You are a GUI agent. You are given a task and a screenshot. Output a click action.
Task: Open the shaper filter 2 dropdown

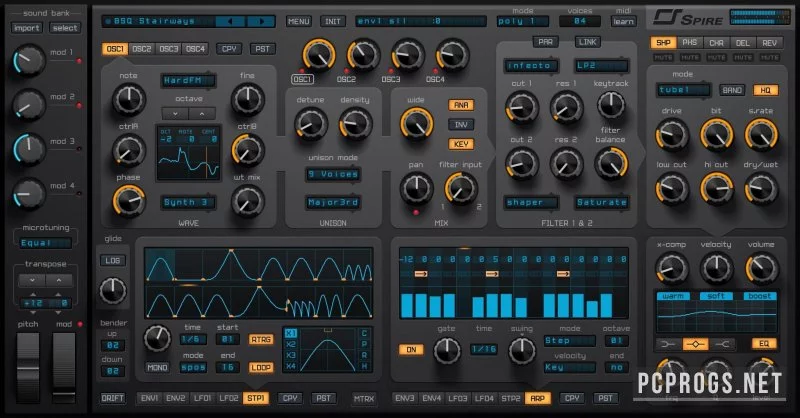tap(531, 202)
